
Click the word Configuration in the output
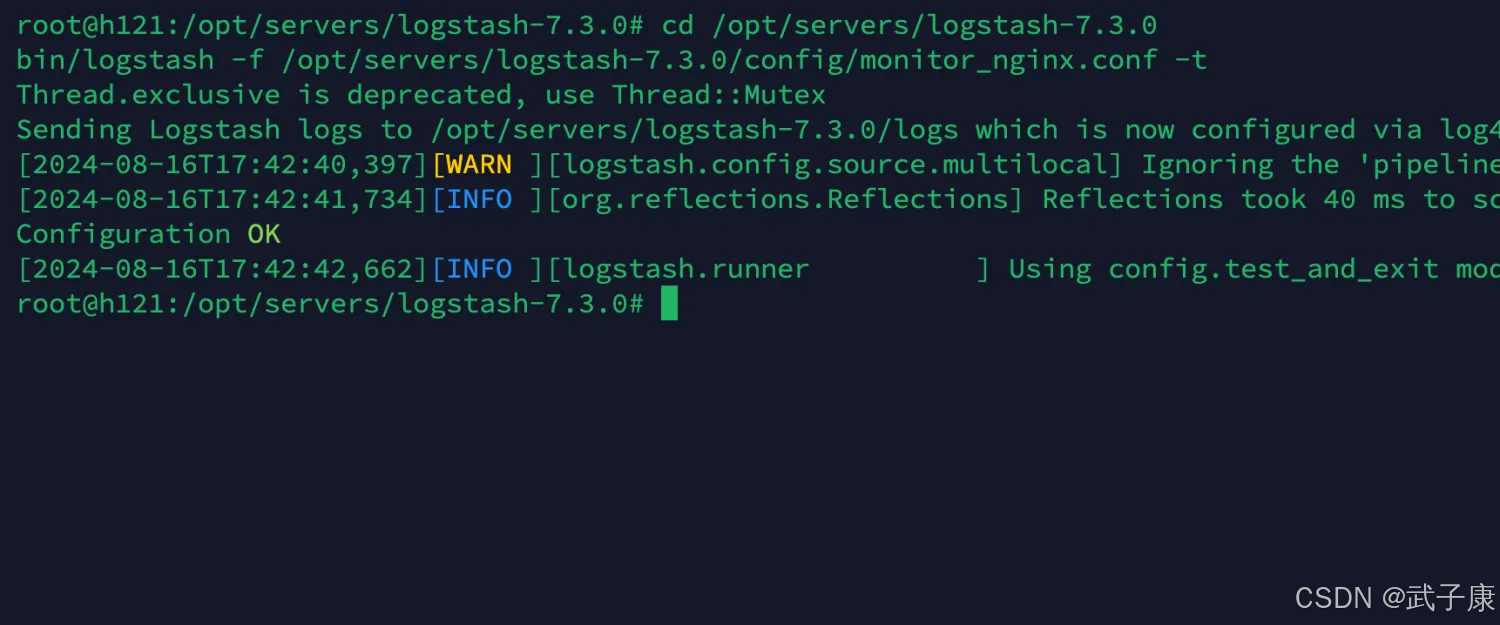[123, 235]
